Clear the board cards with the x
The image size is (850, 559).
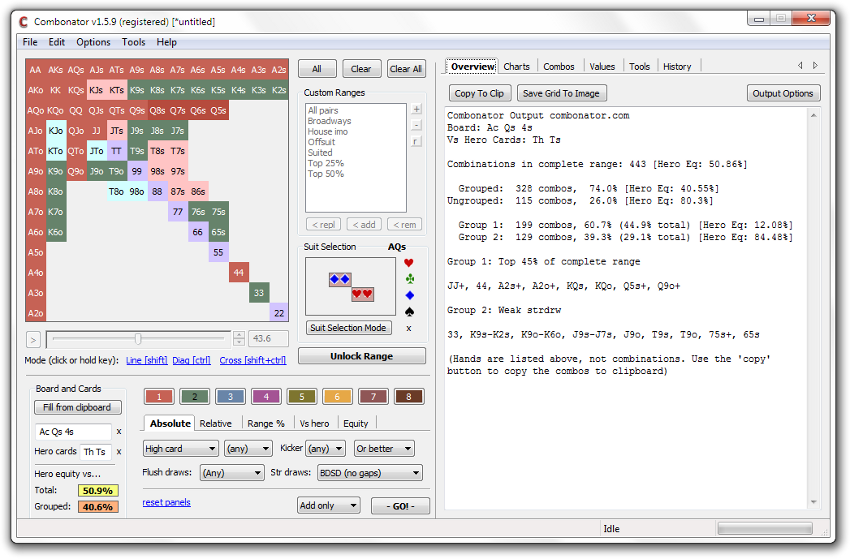point(119,432)
